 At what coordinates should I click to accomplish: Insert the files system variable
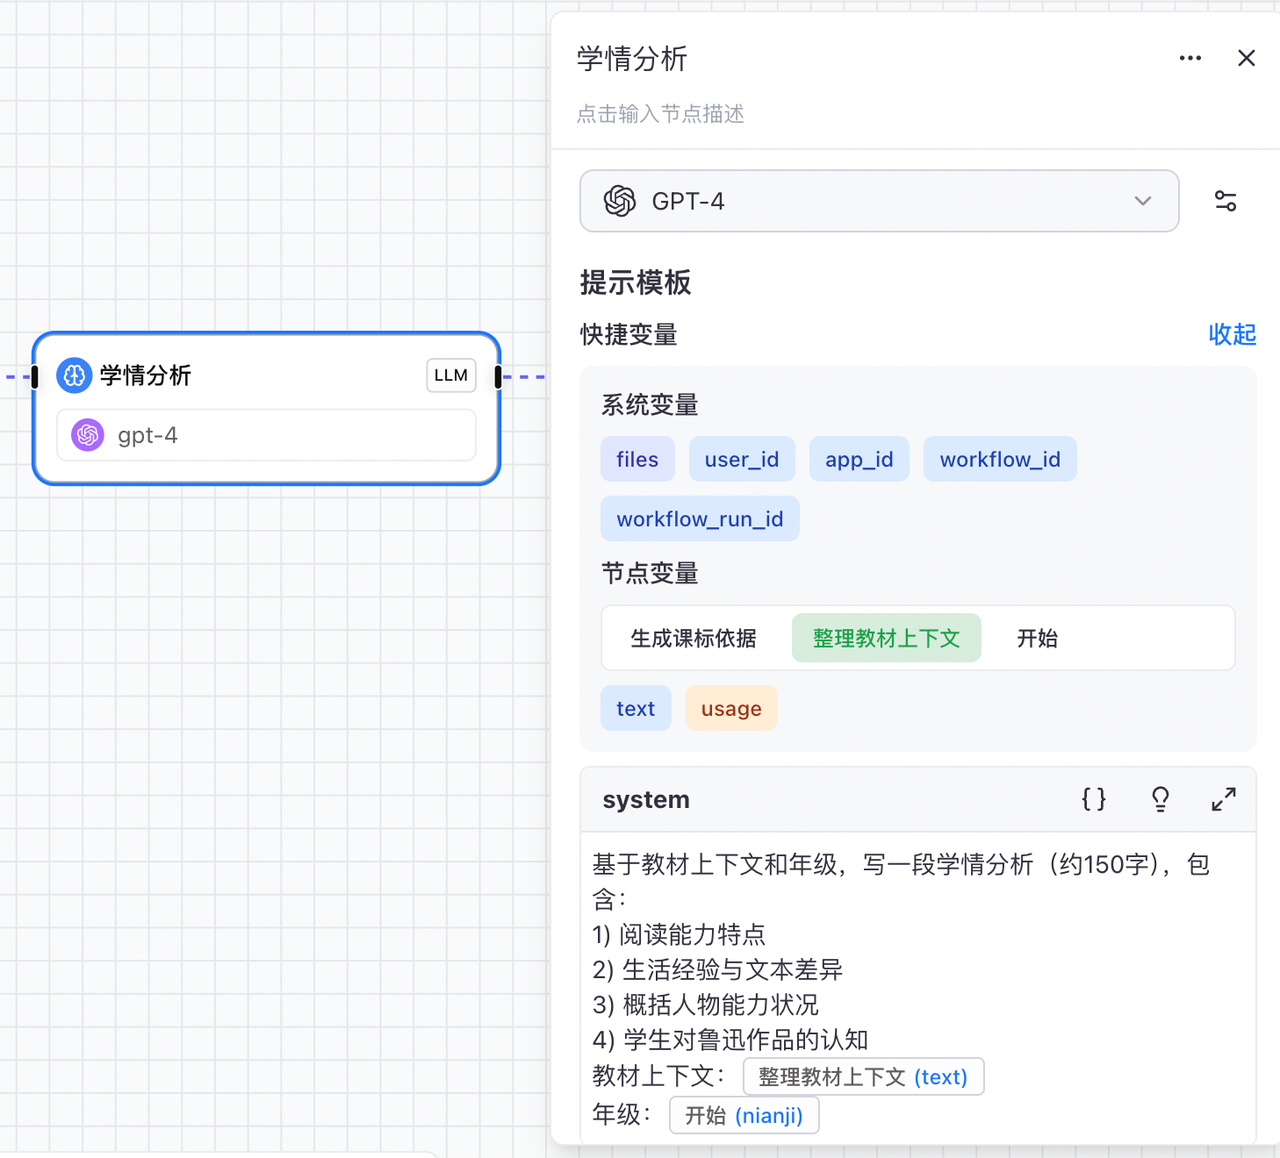(x=637, y=459)
